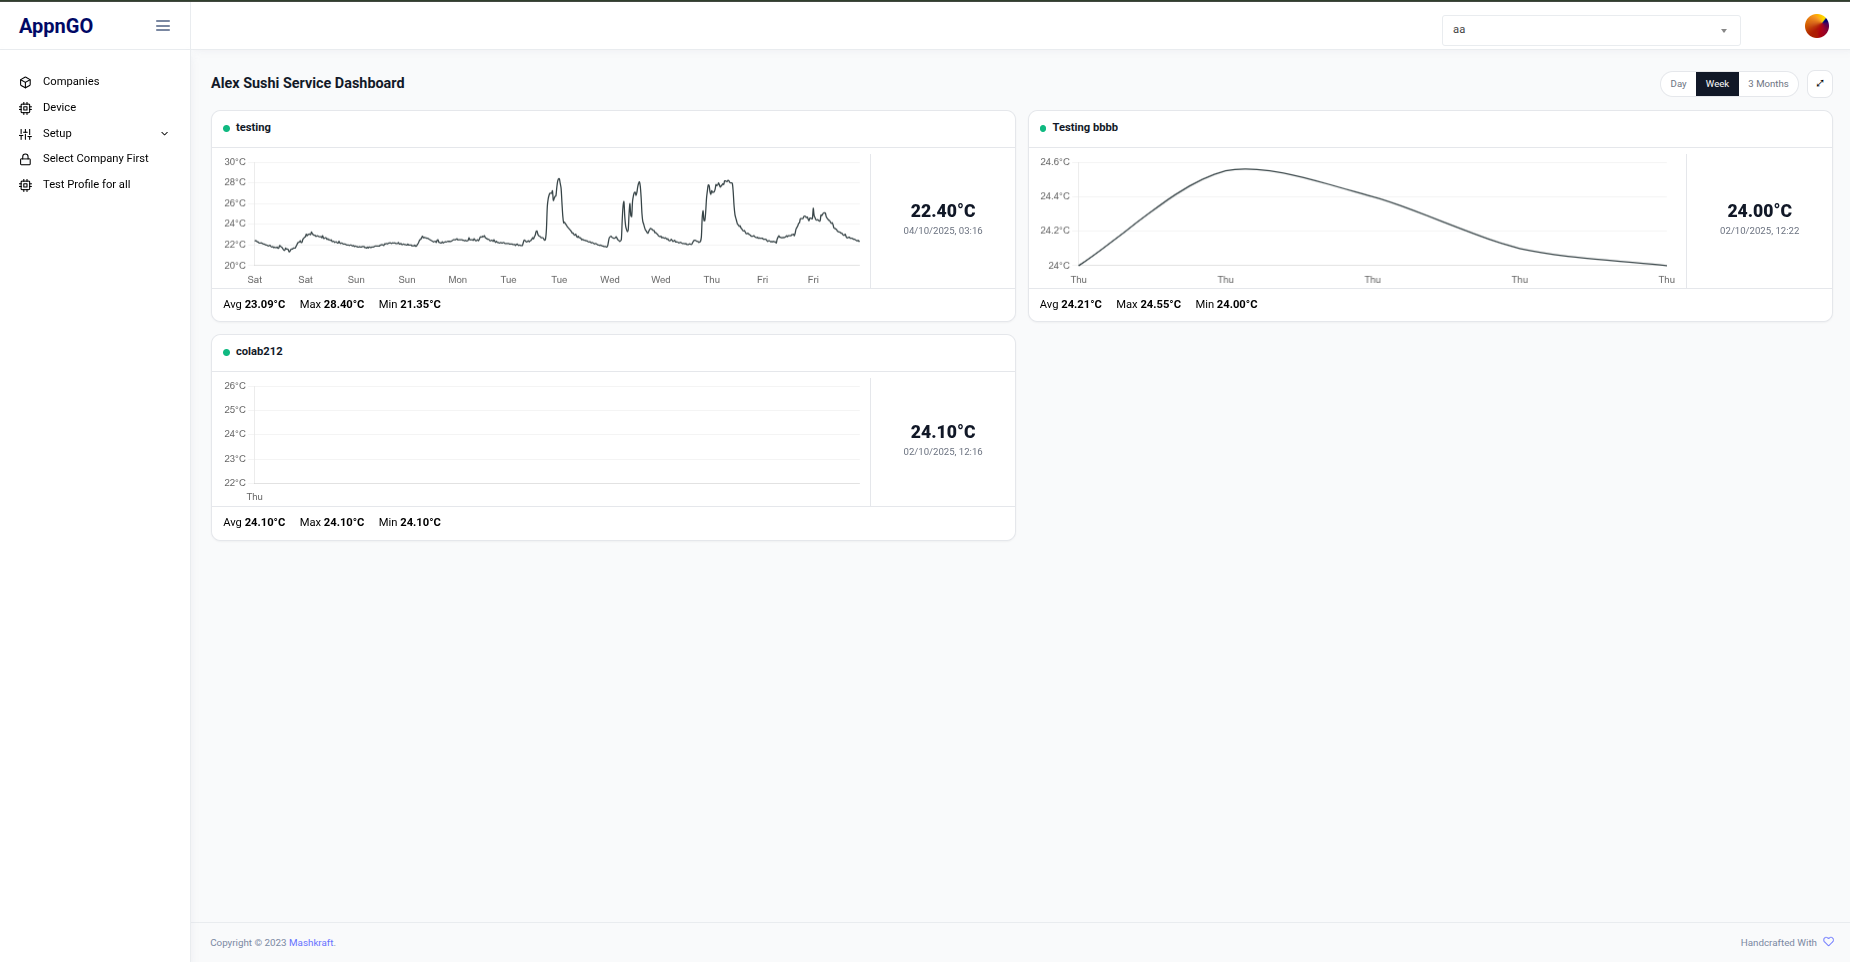Click the green status dot on testing card
This screenshot has width=1850, height=962.
226,128
